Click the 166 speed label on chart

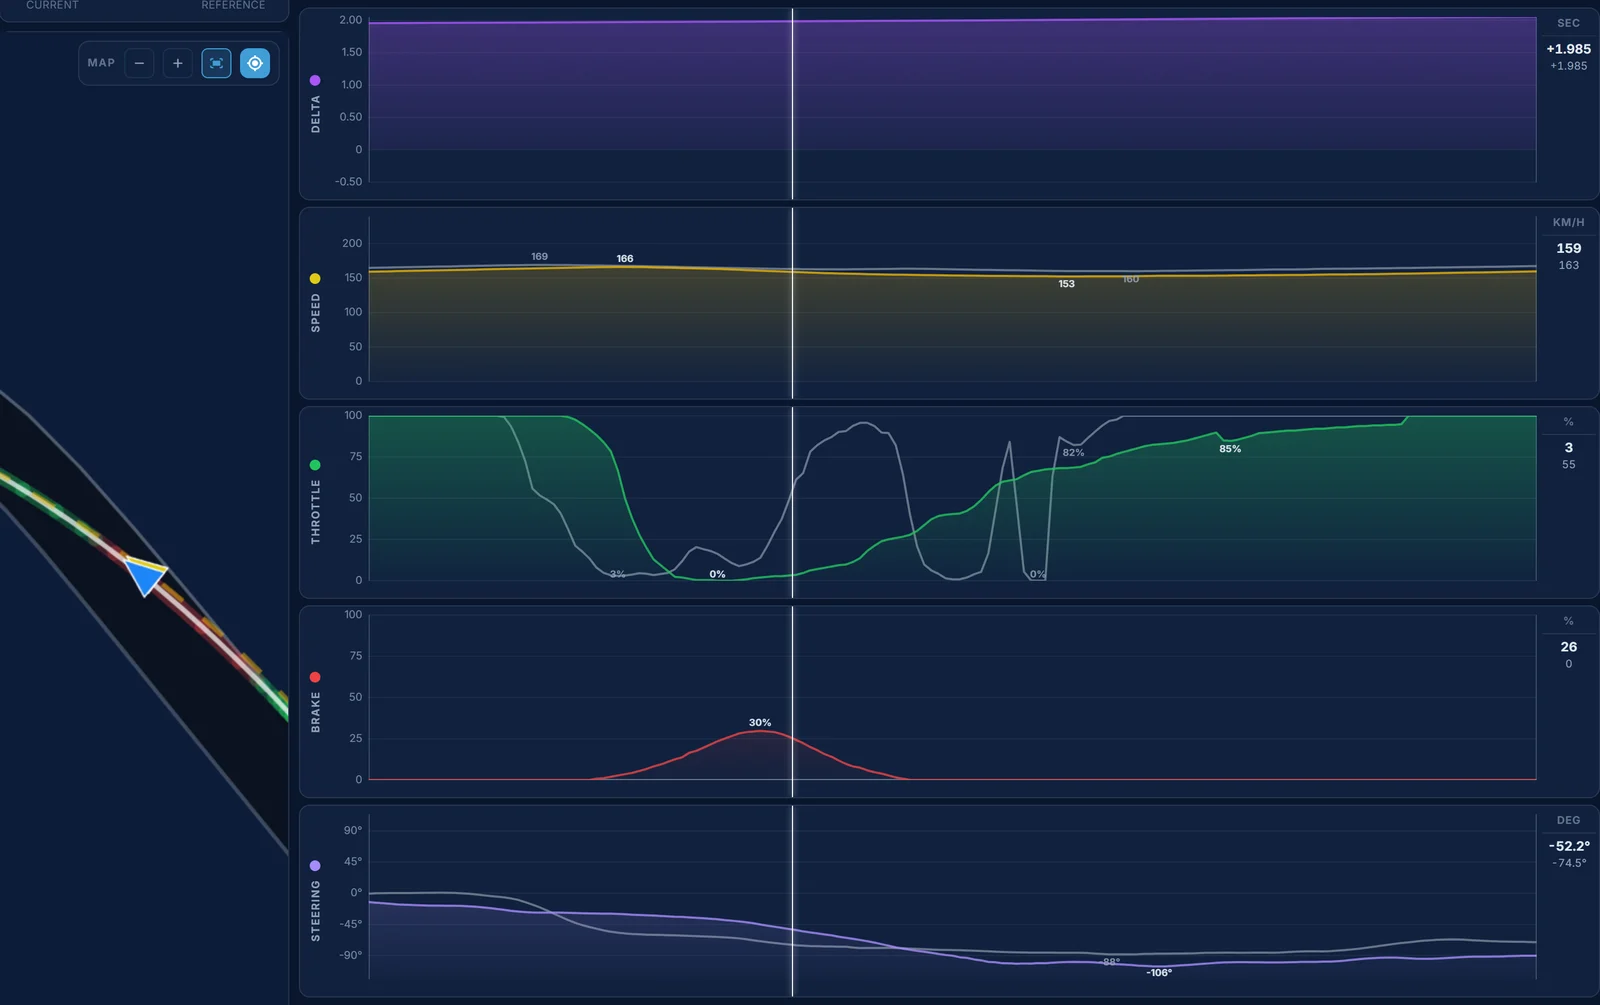coord(625,259)
